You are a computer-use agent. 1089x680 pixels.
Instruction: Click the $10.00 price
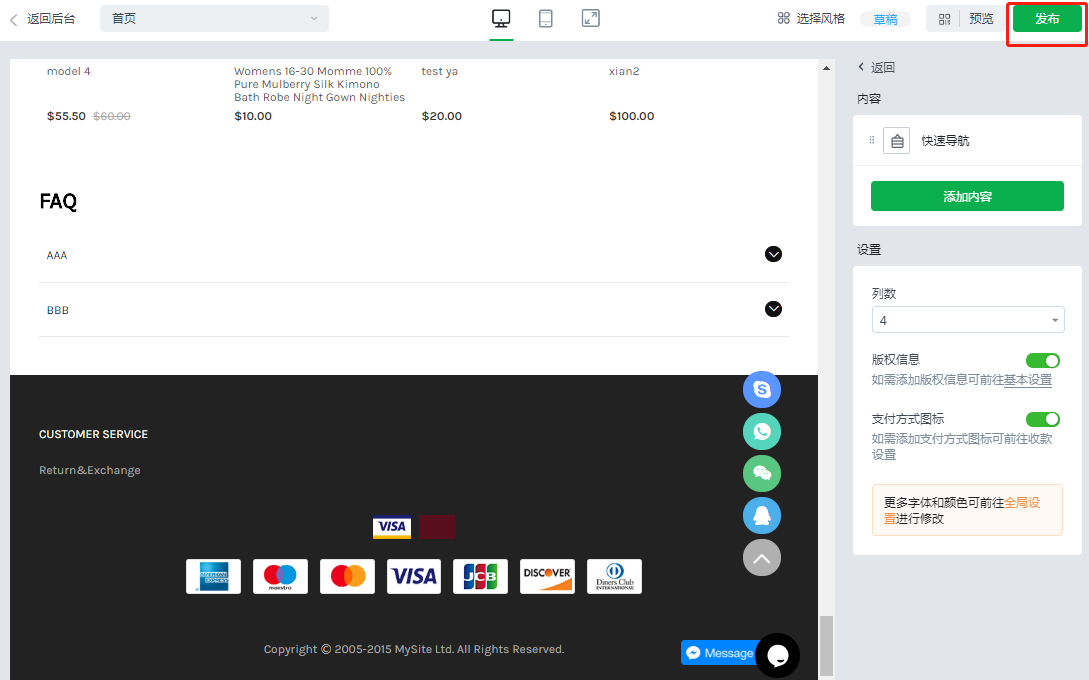[x=253, y=116]
